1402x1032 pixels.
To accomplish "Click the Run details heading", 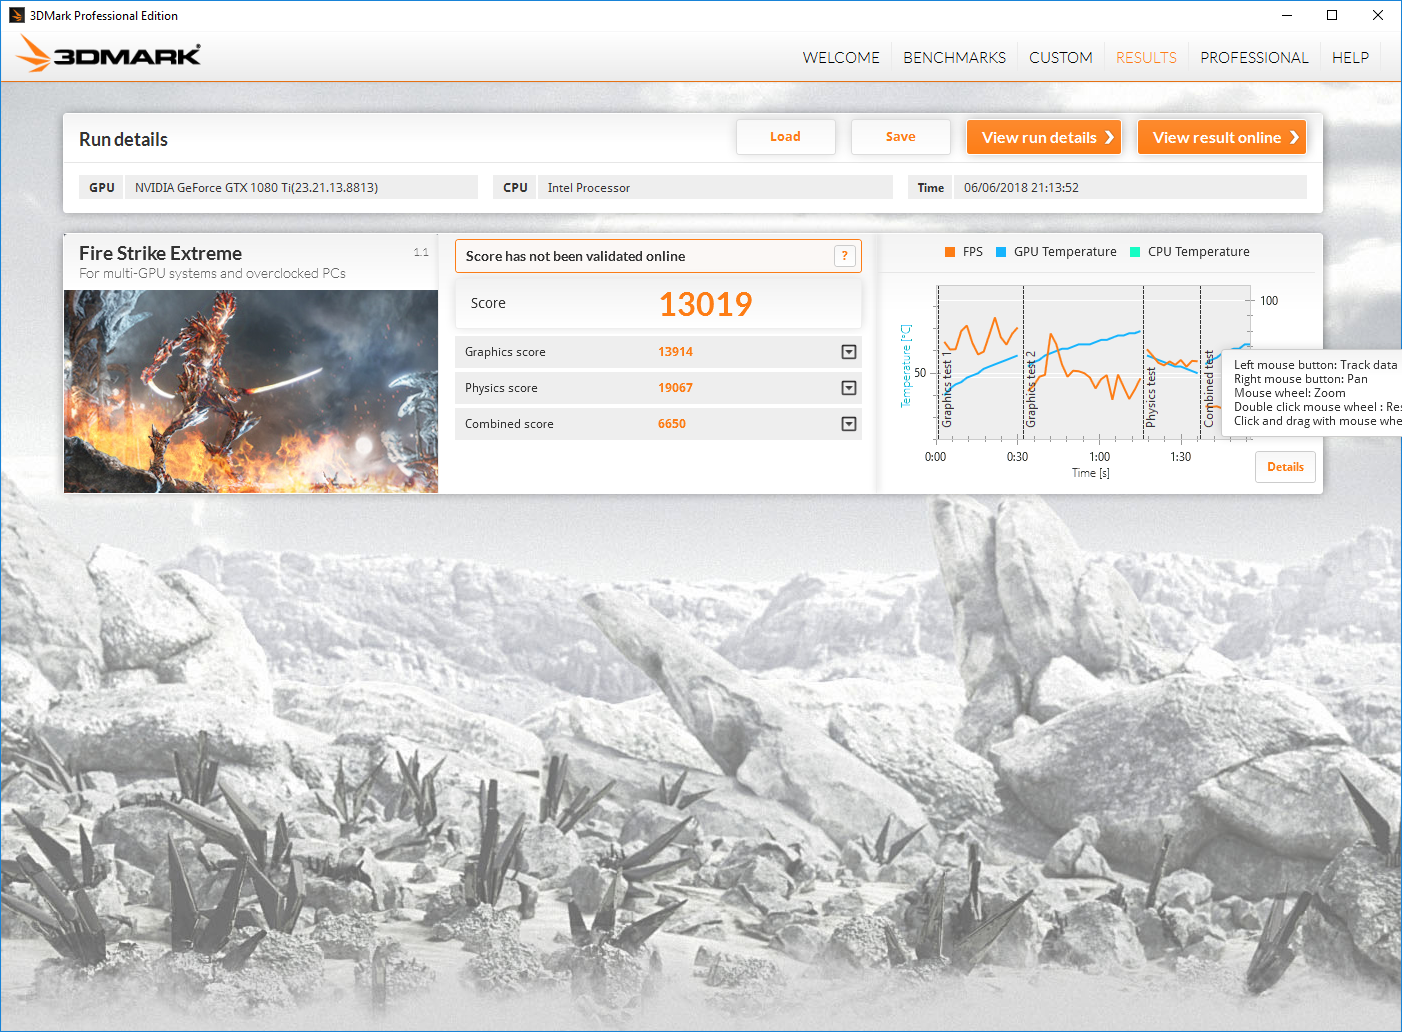I will [123, 140].
